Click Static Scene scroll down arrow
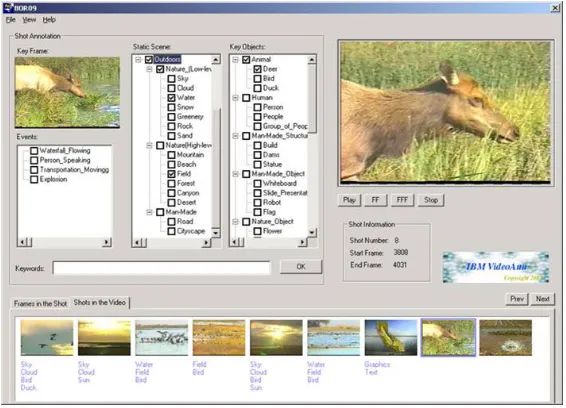 point(215,233)
